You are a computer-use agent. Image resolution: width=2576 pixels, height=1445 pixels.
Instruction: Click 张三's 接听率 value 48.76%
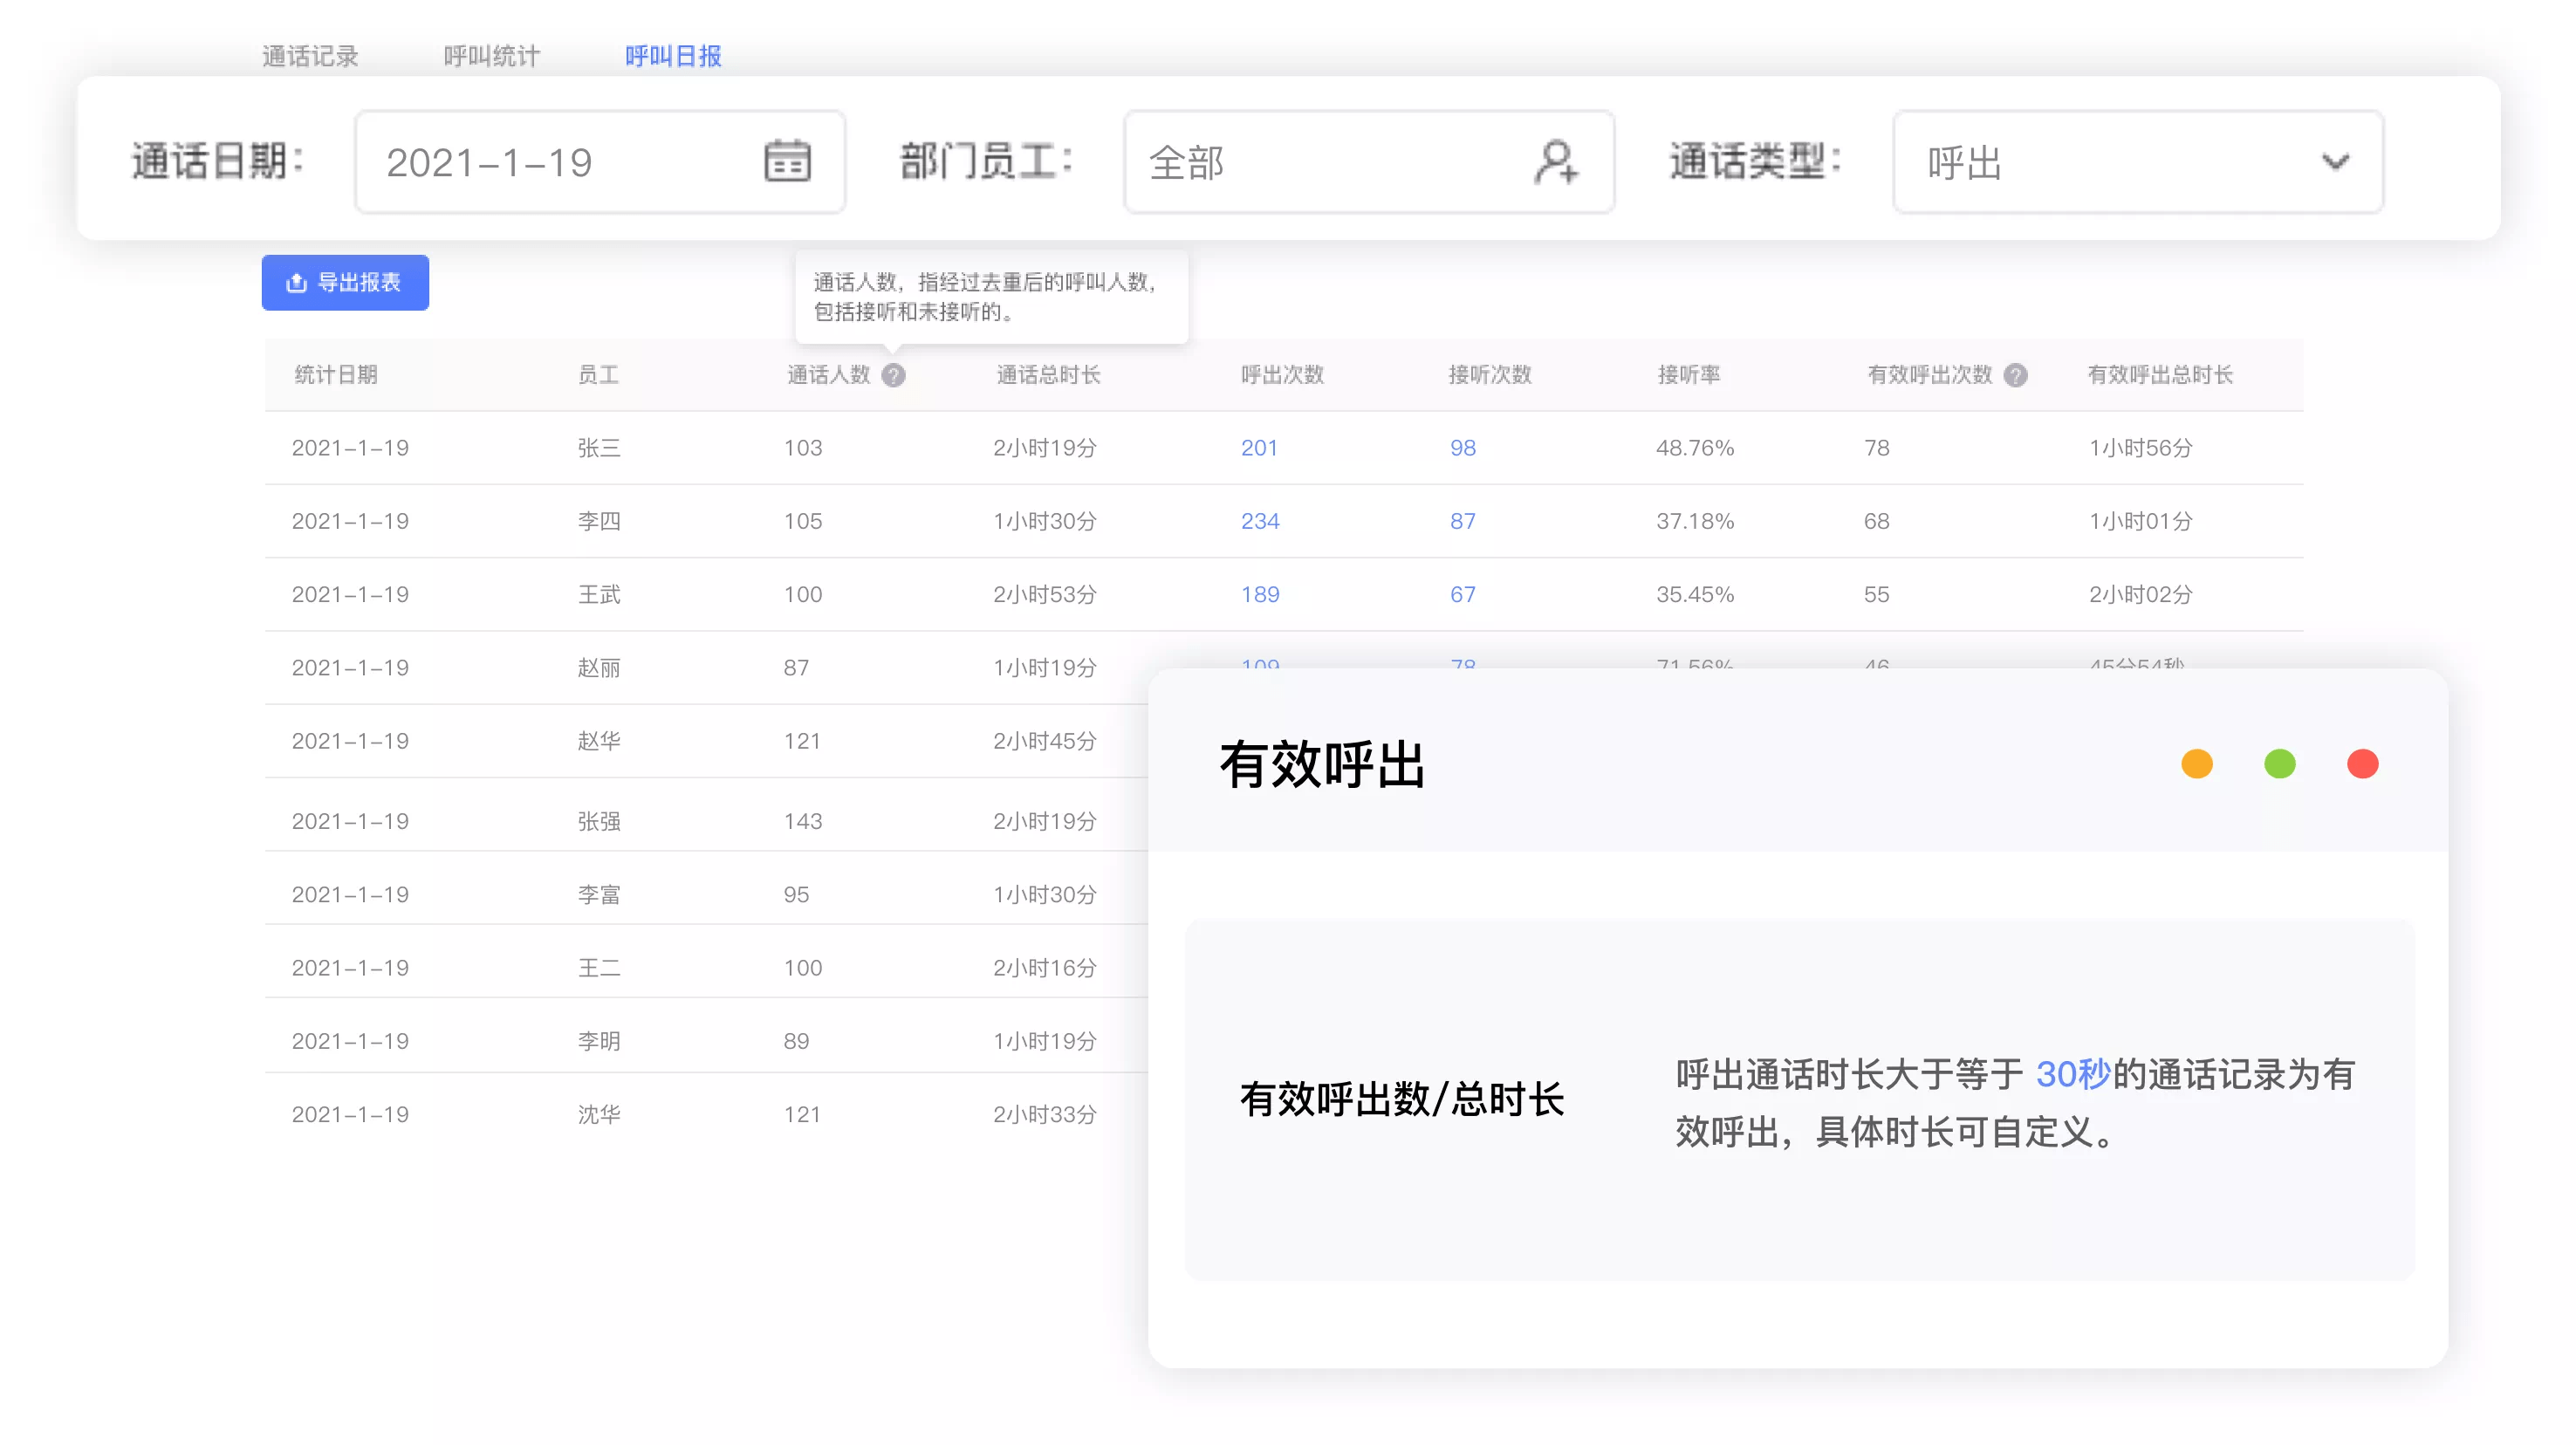[1695, 448]
